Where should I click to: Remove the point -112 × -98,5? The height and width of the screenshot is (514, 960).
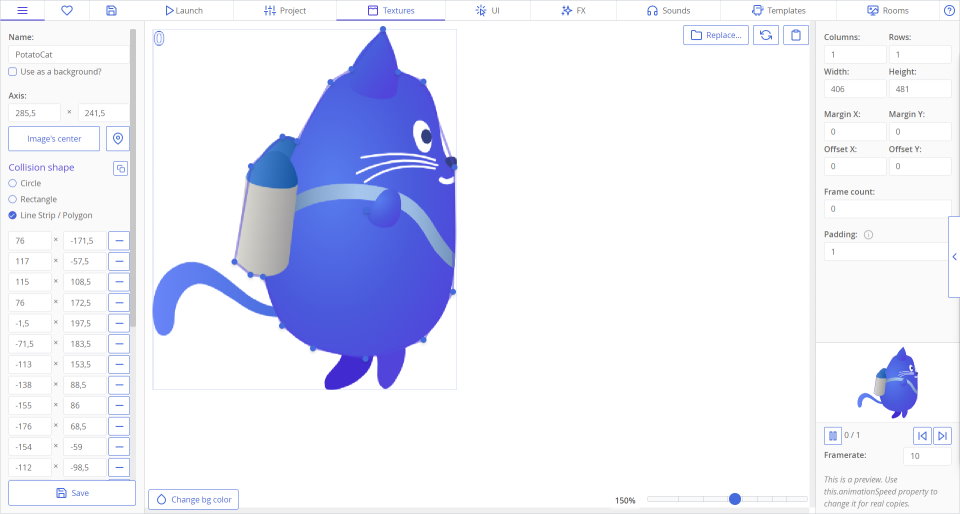pos(119,467)
